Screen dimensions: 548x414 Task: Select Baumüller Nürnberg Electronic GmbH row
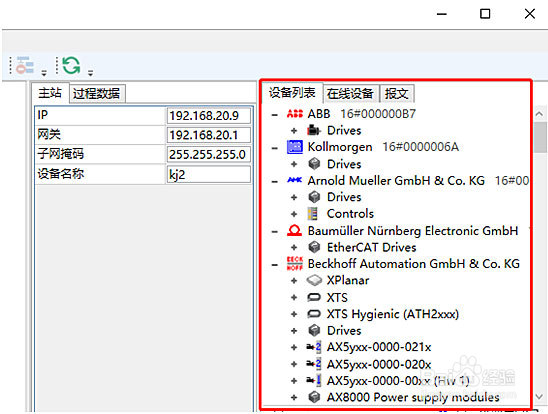(413, 231)
